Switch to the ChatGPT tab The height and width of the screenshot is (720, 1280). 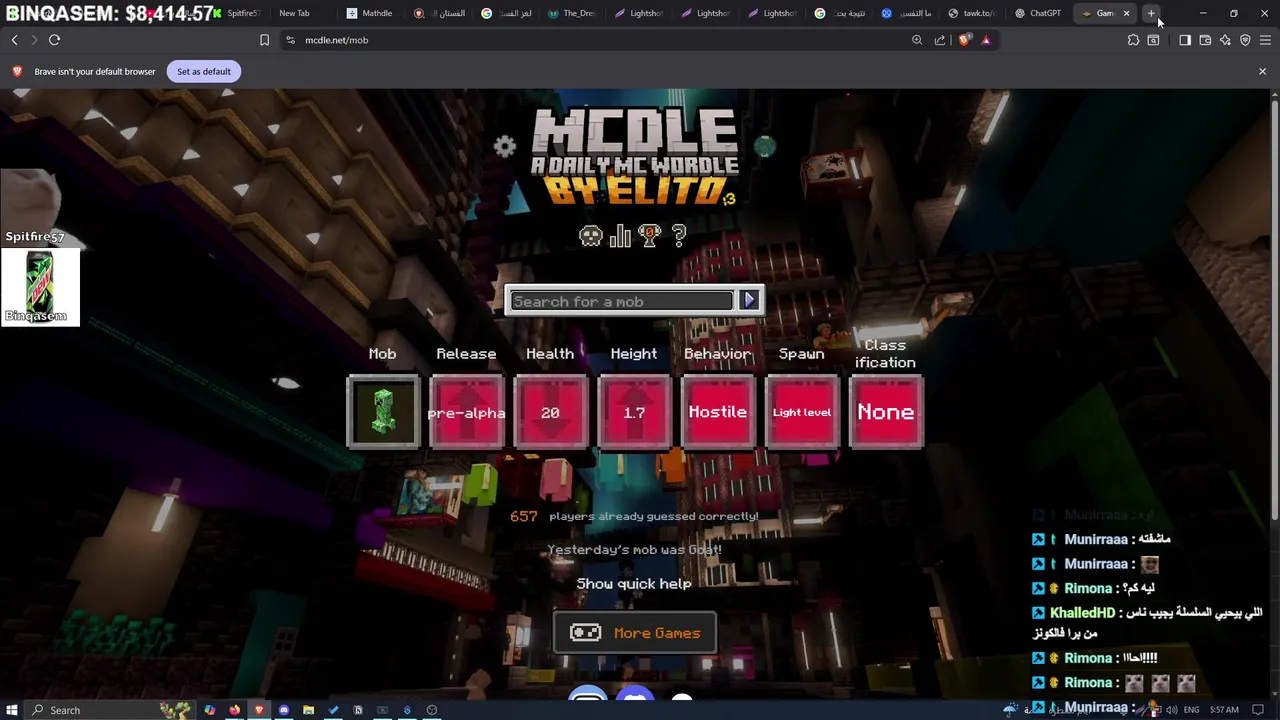1038,13
